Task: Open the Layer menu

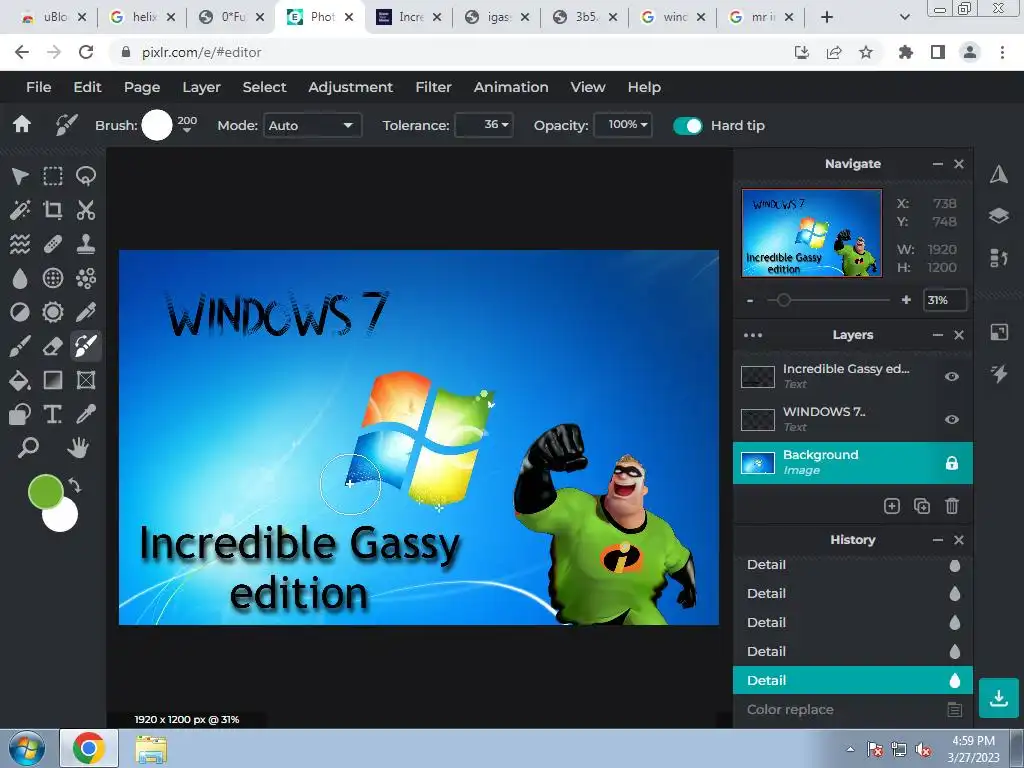Action: (x=201, y=87)
